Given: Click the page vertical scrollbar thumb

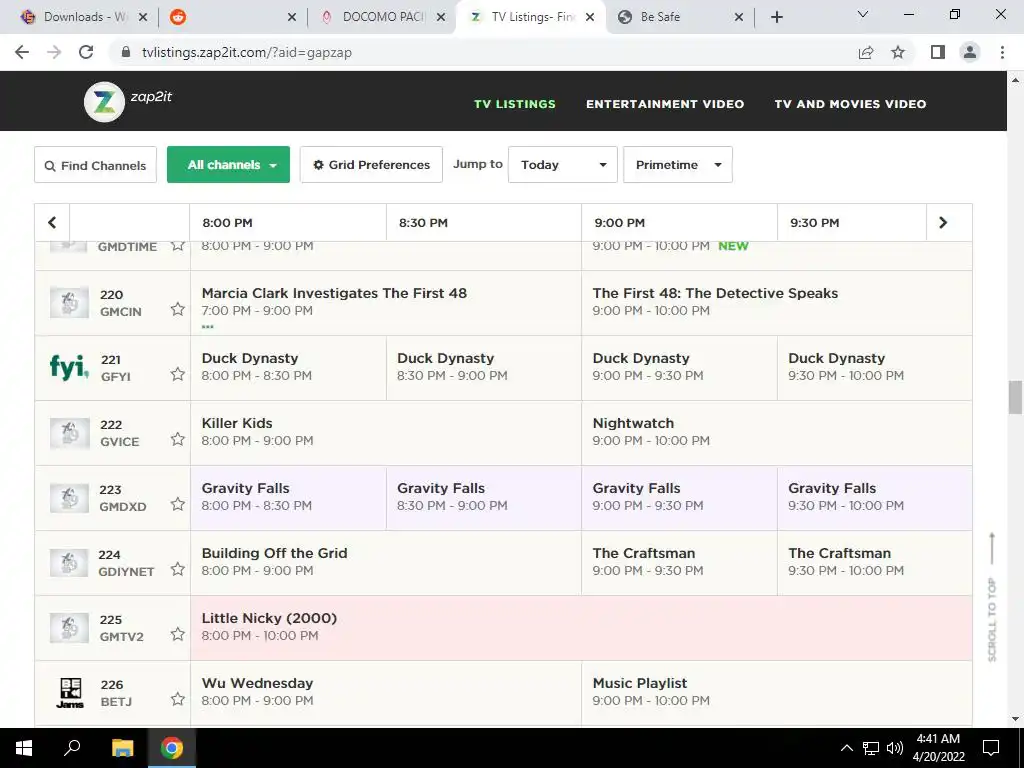Looking at the screenshot, I should click(1015, 397).
